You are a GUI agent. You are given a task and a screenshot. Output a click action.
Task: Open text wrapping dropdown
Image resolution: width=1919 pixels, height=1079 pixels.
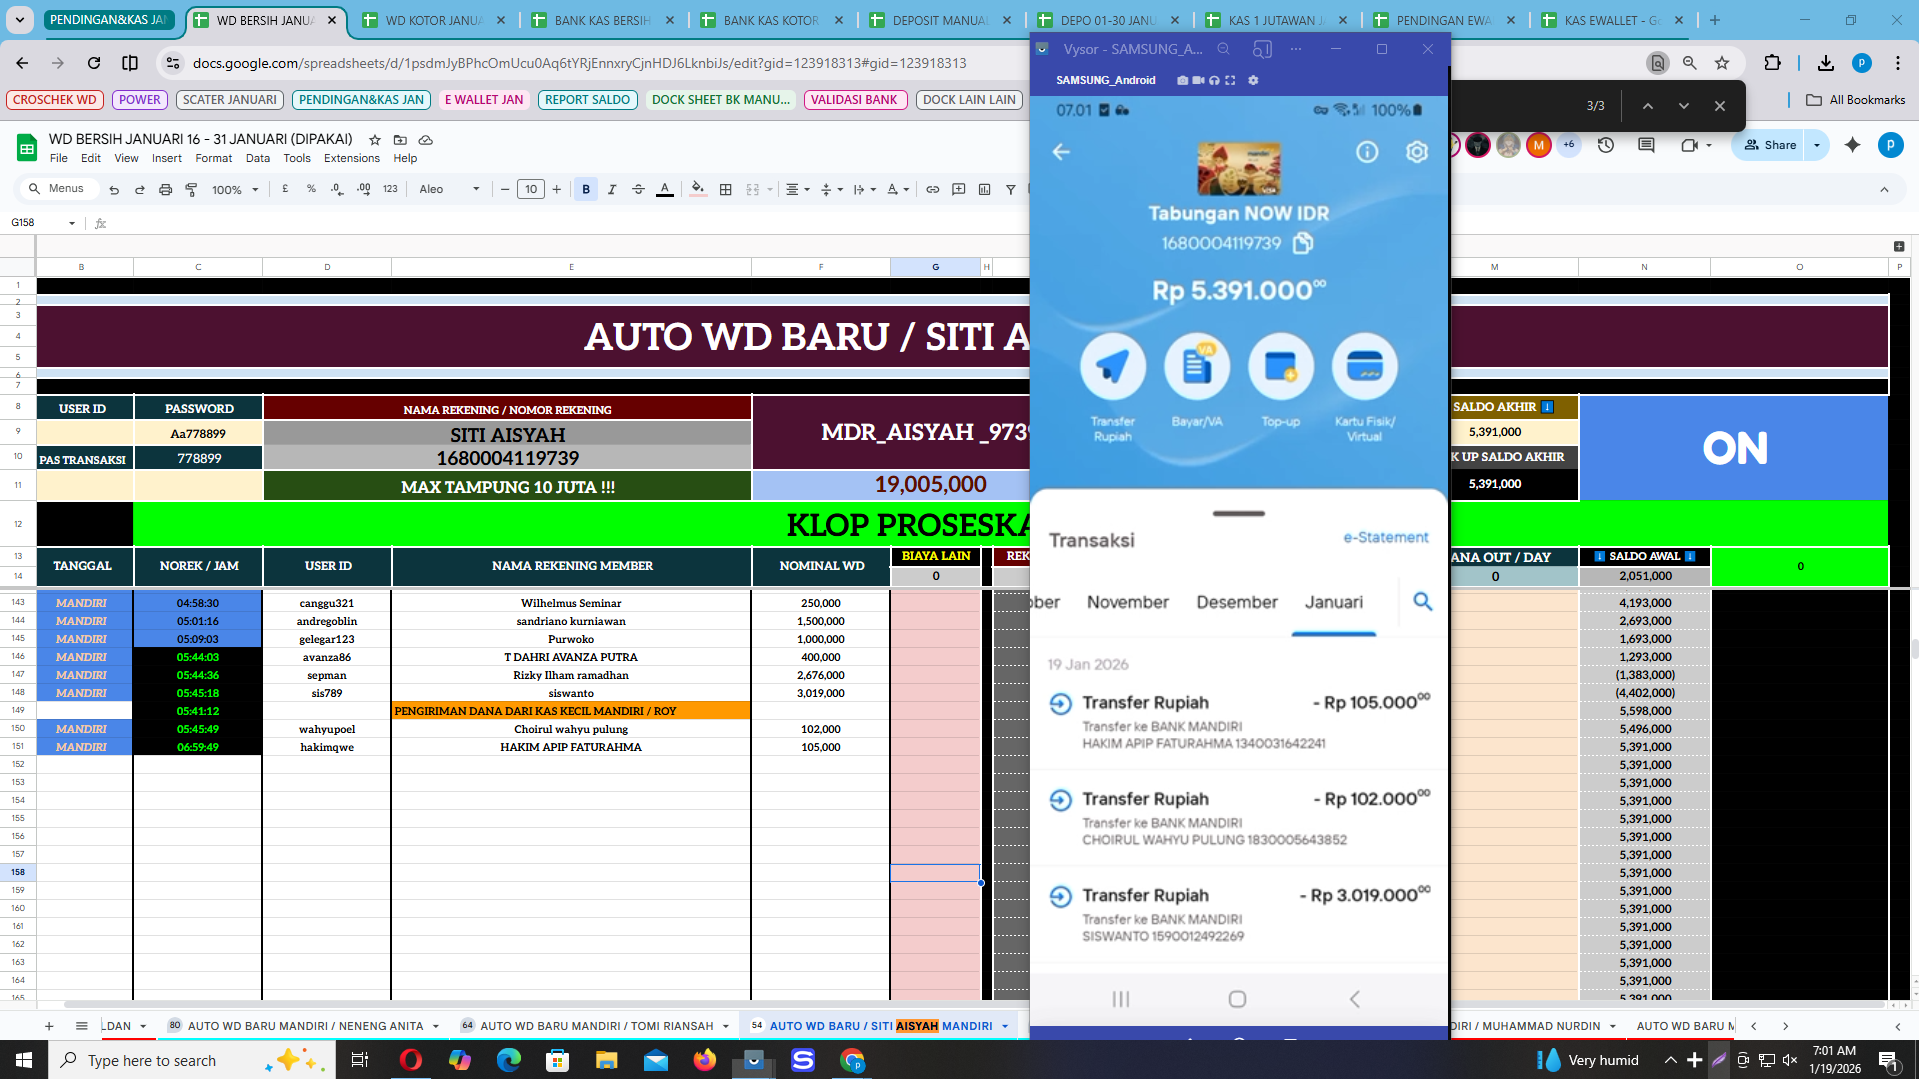click(x=864, y=189)
